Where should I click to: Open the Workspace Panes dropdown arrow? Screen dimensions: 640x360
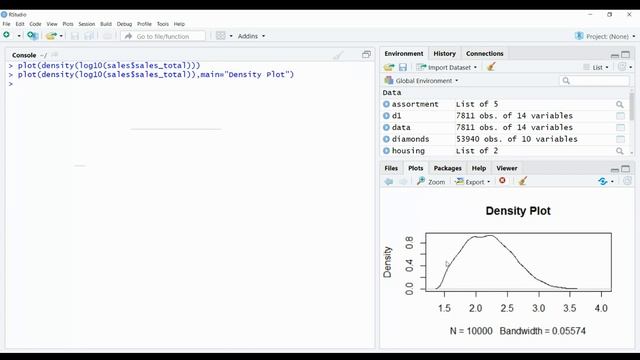pyautogui.click(x=231, y=36)
